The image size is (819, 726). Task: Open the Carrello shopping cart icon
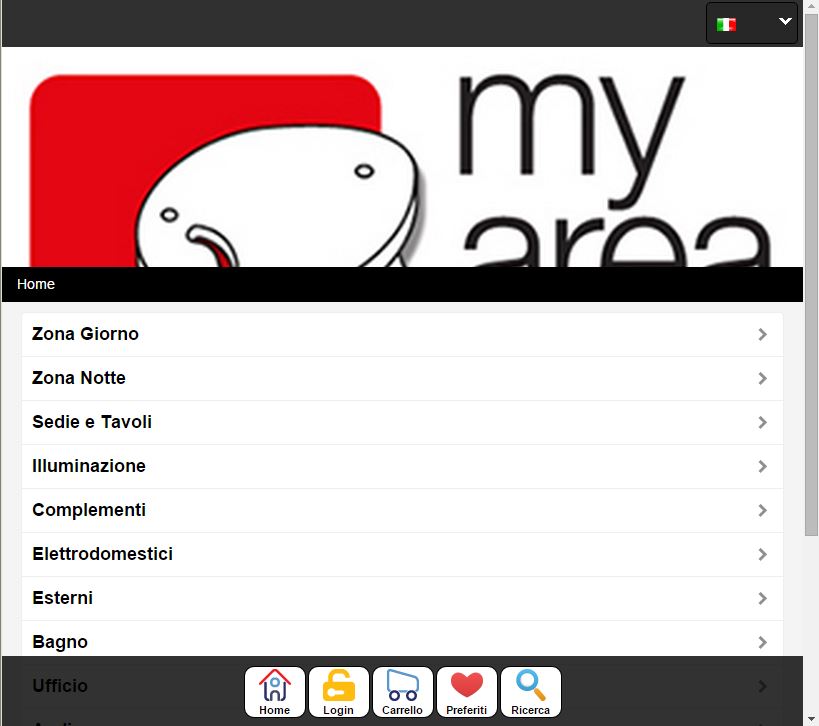click(403, 692)
